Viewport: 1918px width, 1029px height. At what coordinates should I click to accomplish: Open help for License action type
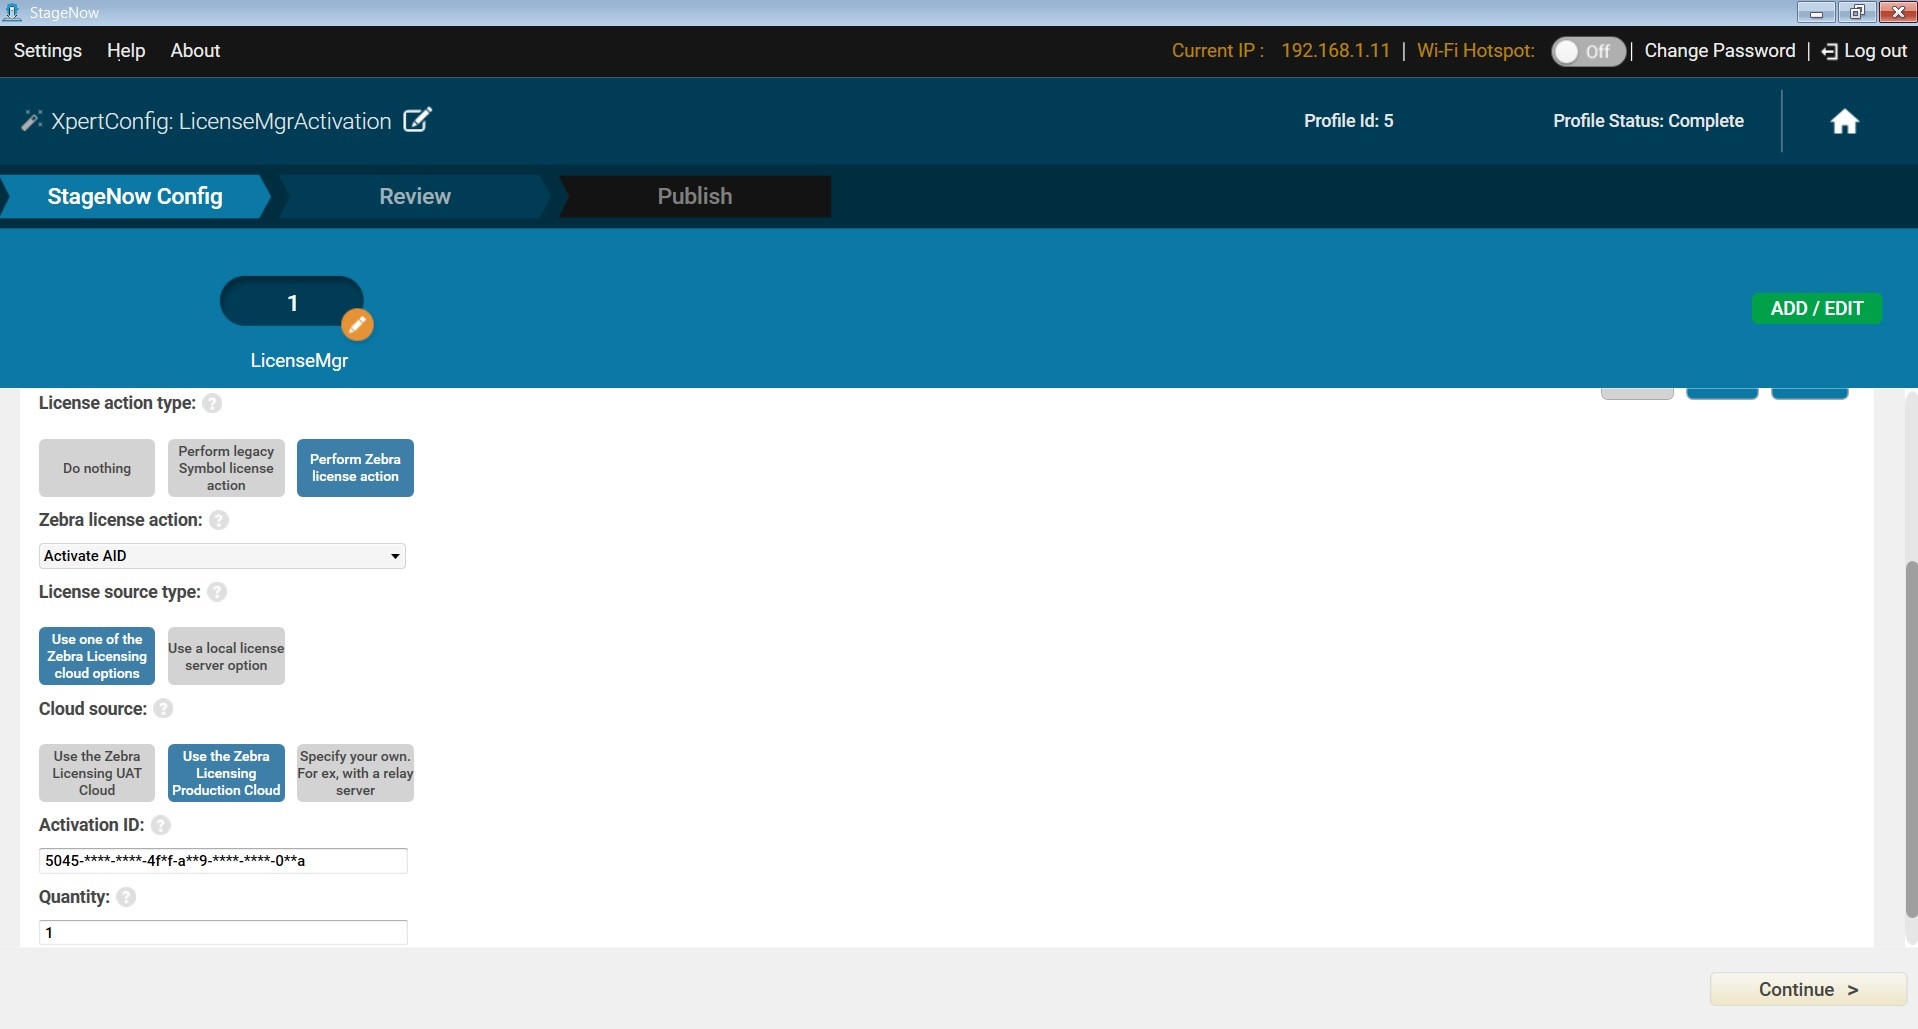click(x=212, y=403)
